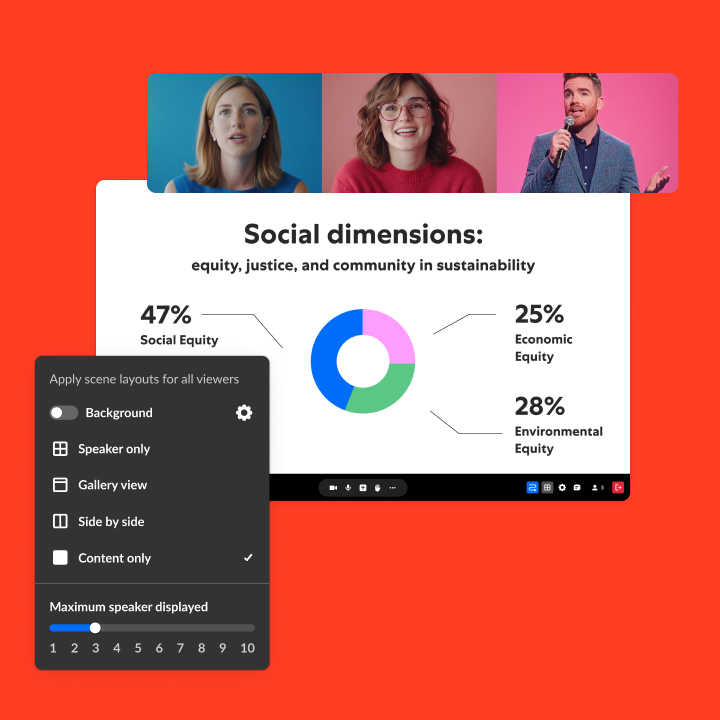Open settings gear in bottom toolbar

coord(562,488)
